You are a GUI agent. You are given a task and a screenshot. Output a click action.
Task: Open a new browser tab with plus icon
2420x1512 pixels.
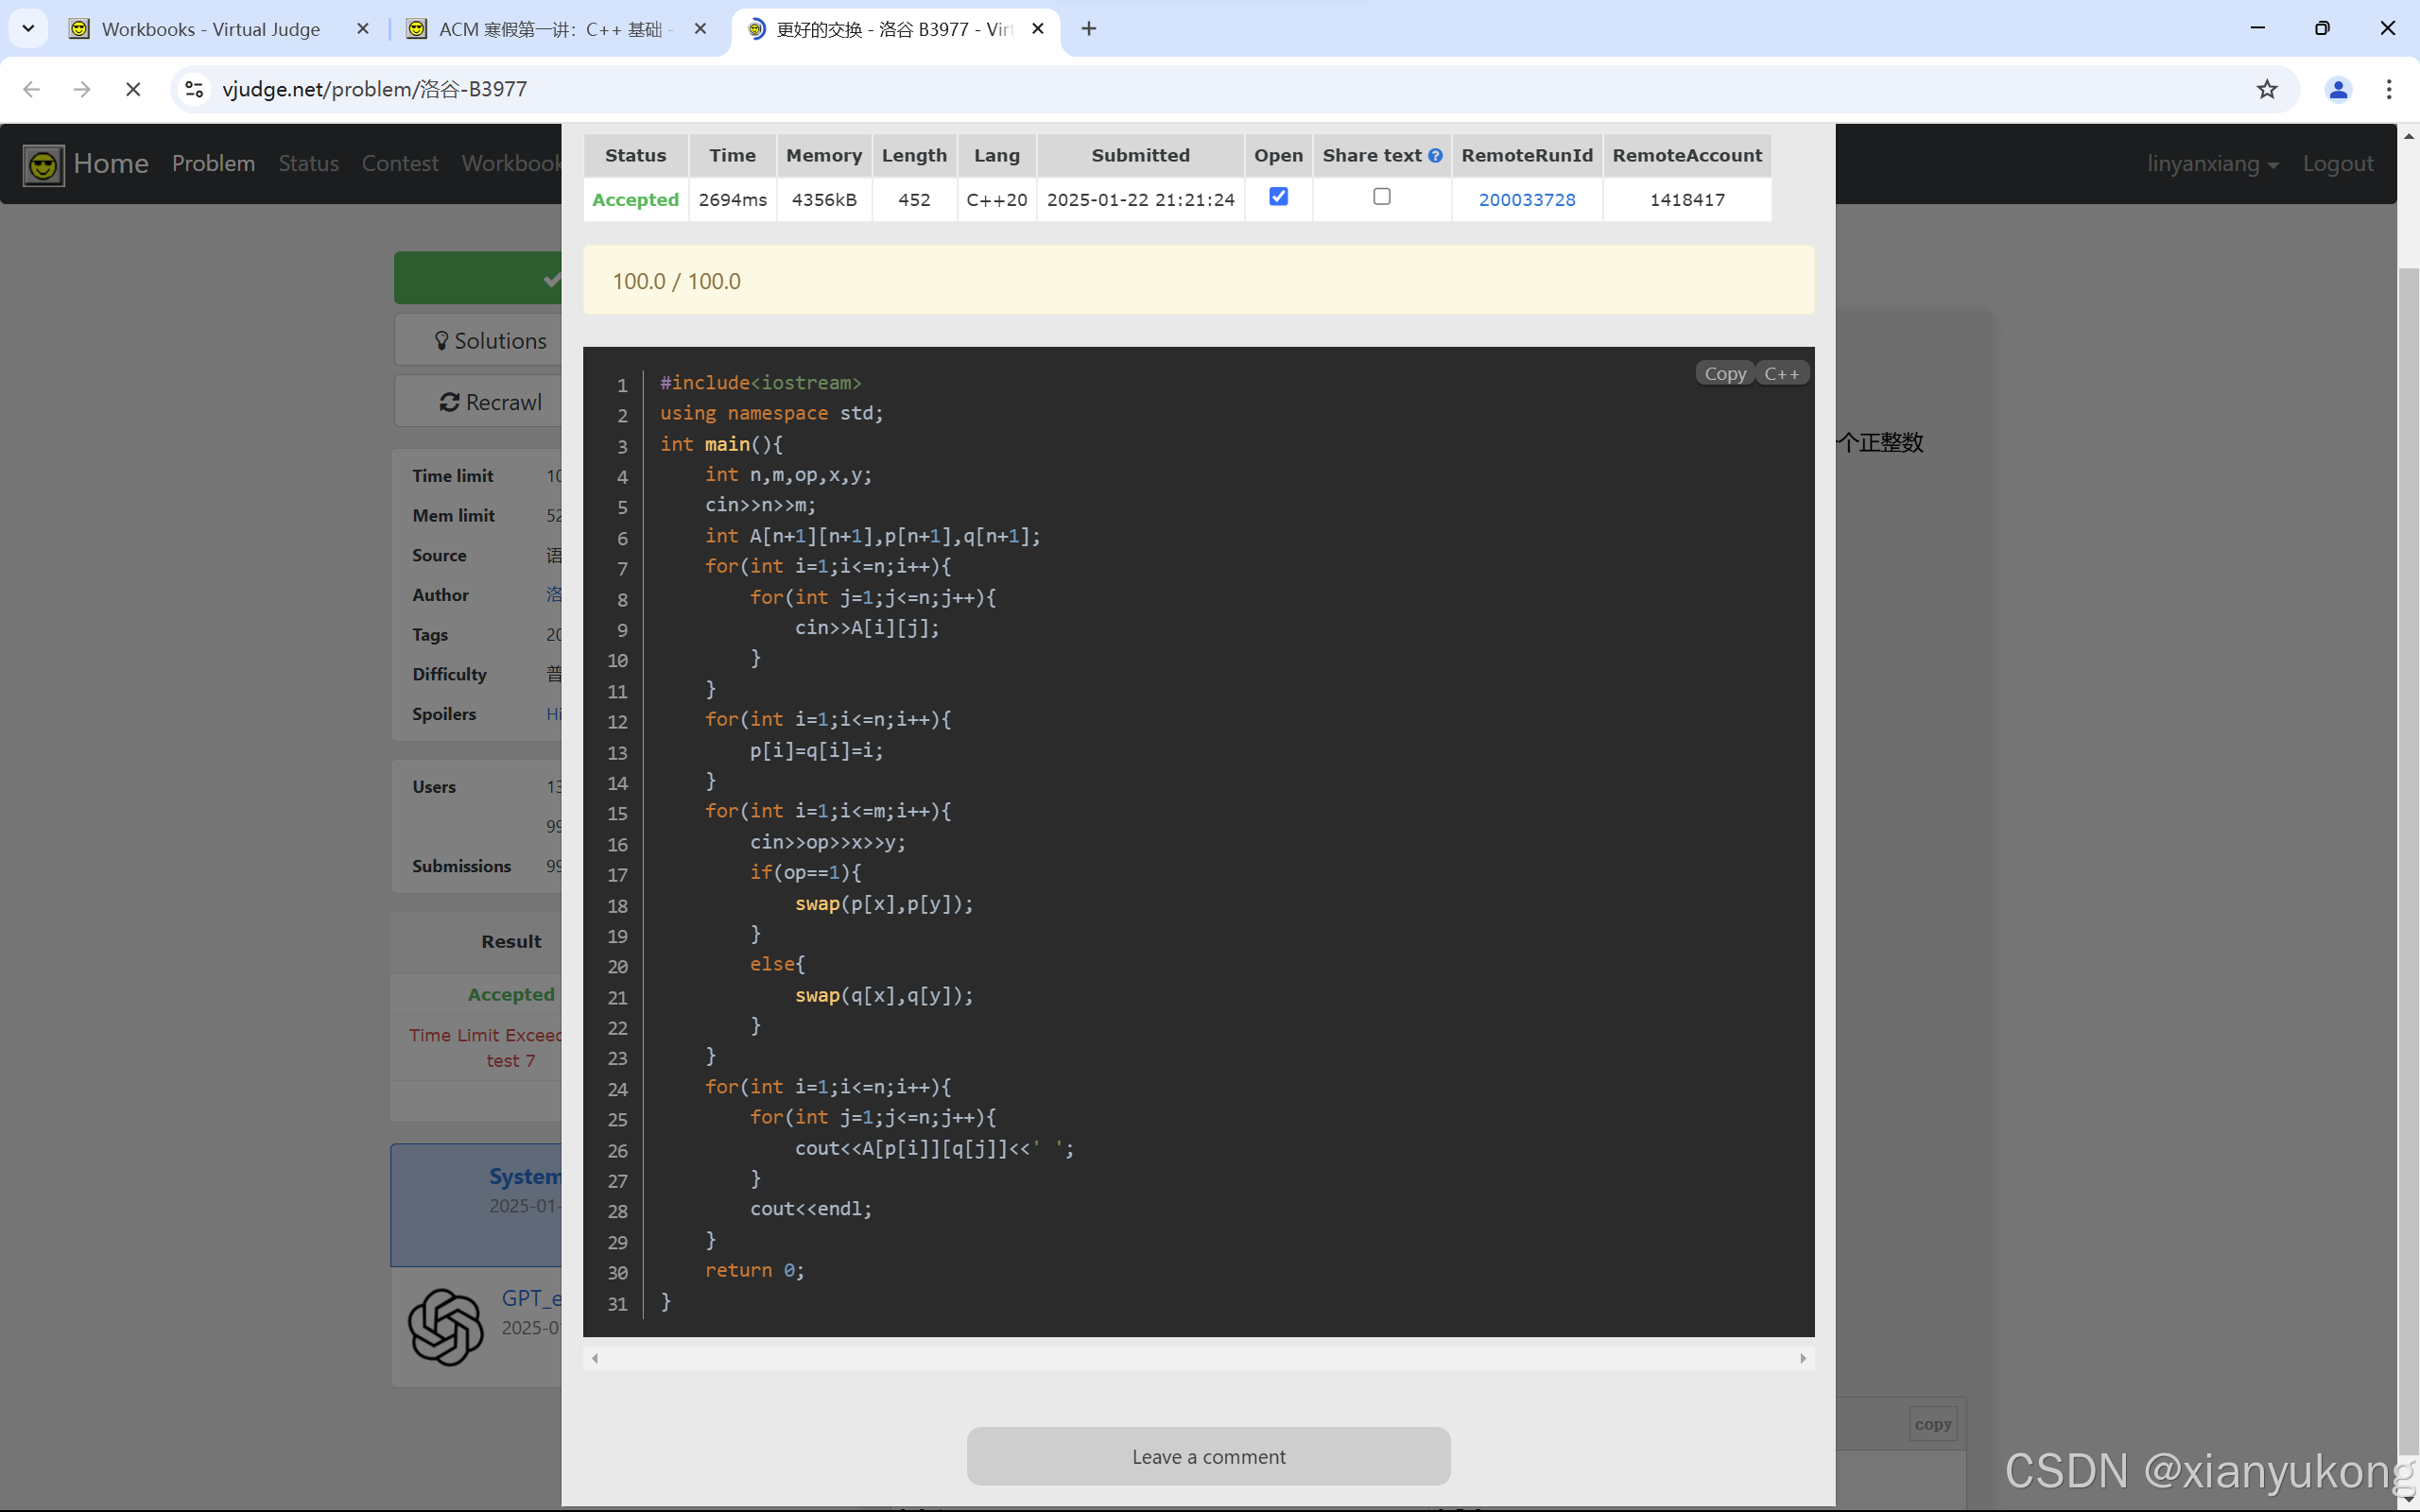tap(1089, 29)
